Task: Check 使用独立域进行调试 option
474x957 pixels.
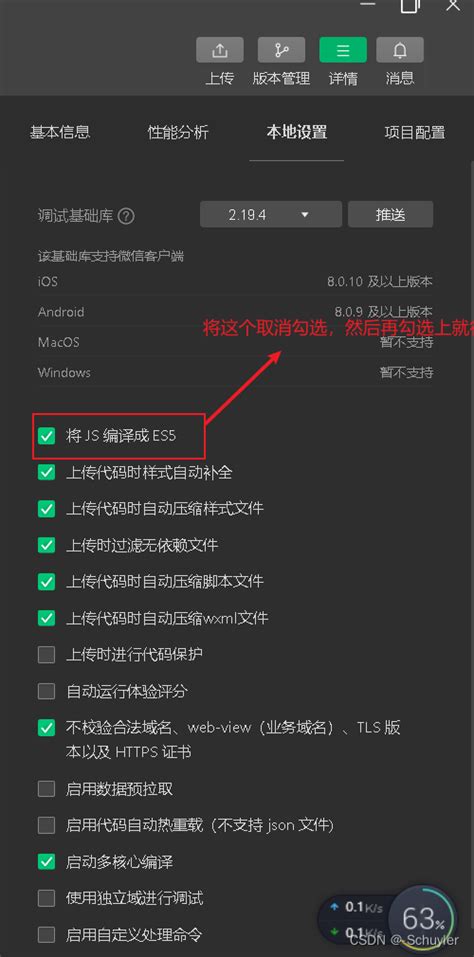Action: point(46,898)
